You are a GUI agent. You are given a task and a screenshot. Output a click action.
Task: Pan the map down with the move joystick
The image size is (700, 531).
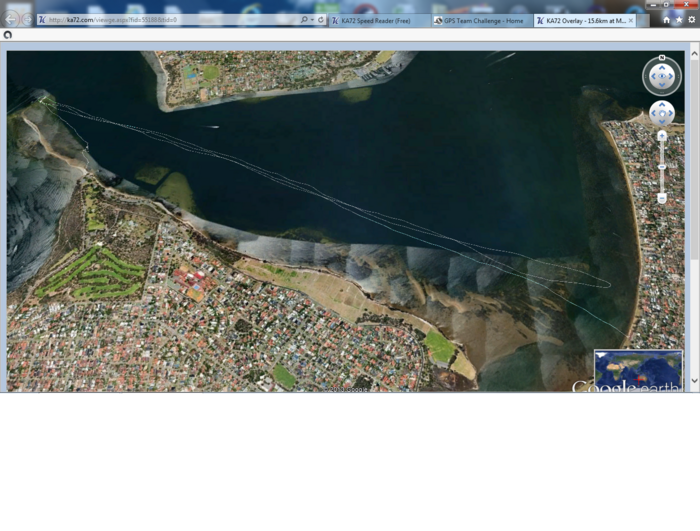coord(662,121)
